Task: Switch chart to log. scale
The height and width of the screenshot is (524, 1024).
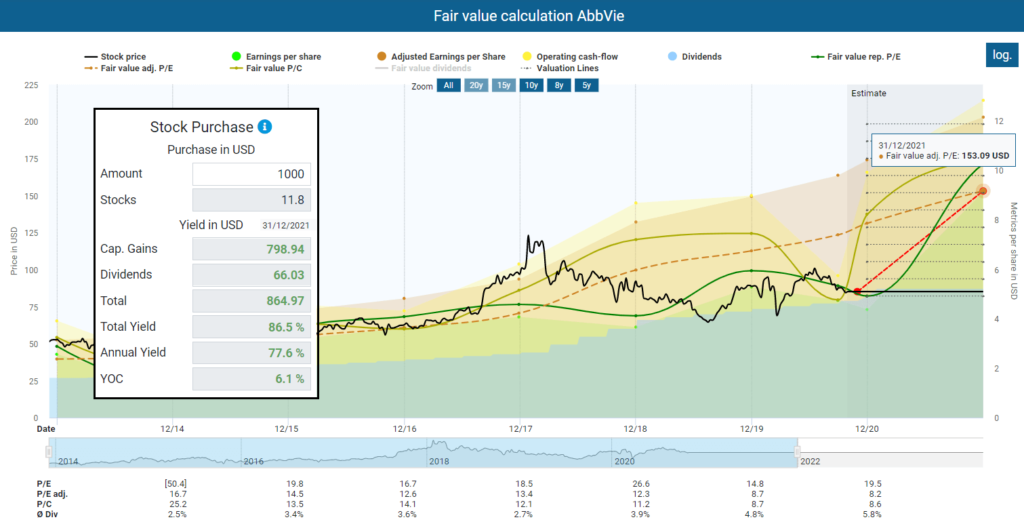Action: coord(1002,55)
